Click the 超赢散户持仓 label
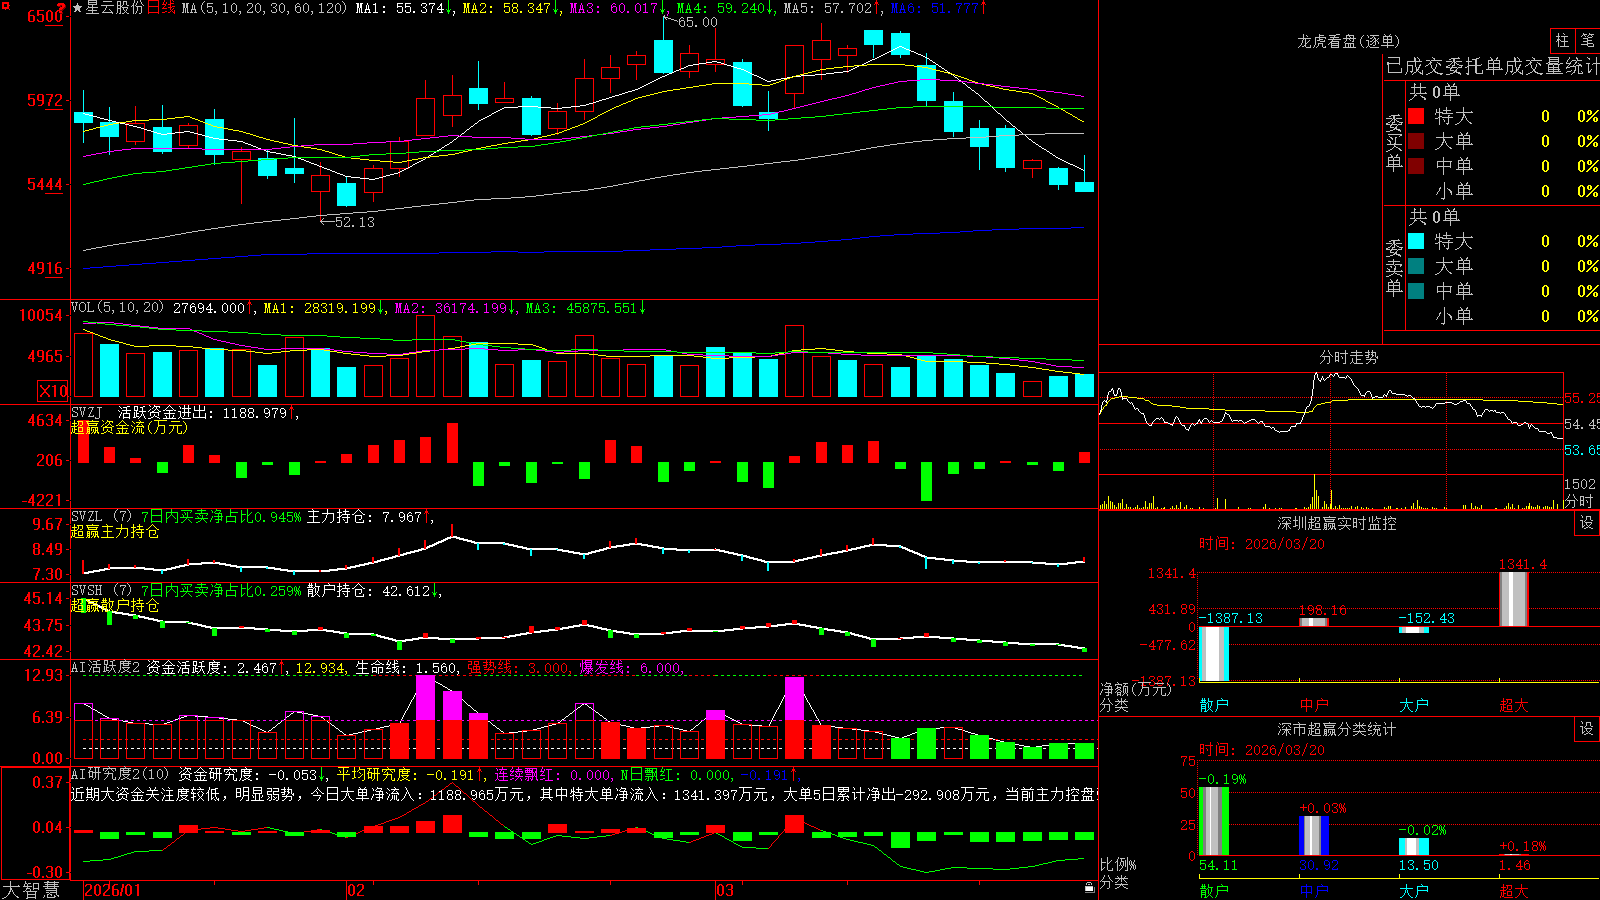1600x900 pixels. pos(115,606)
